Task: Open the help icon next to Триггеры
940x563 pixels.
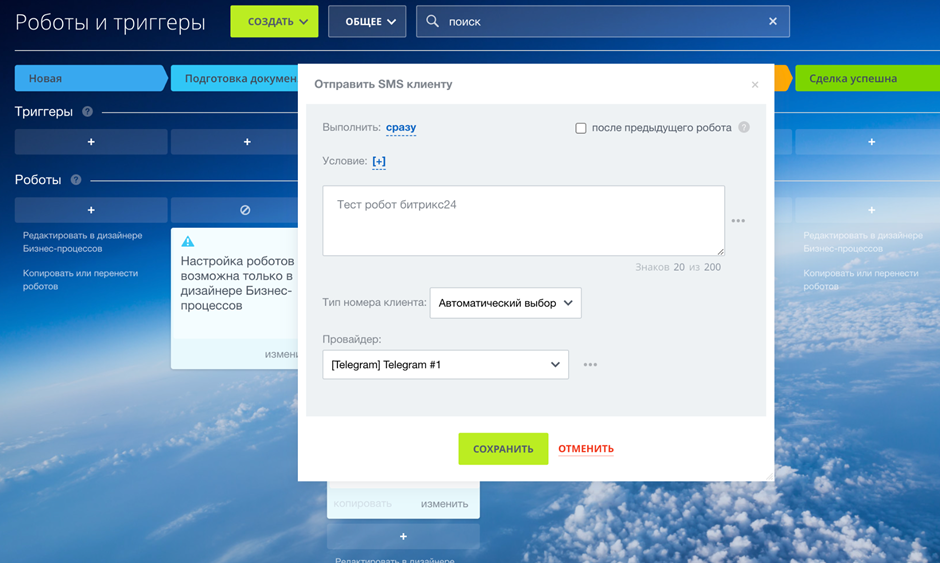Action: pyautogui.click(x=88, y=112)
